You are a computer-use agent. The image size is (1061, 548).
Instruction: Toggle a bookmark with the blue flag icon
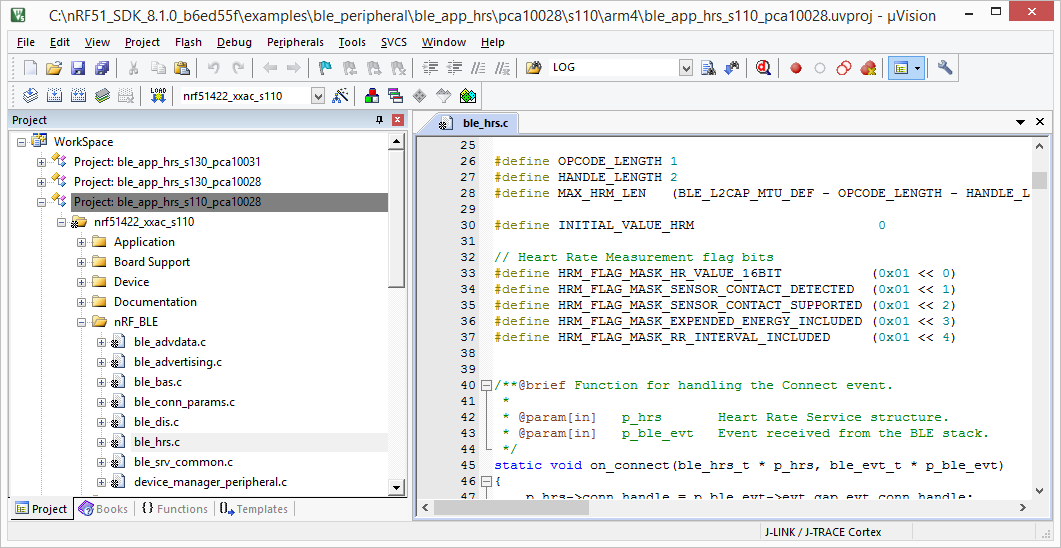tap(325, 68)
